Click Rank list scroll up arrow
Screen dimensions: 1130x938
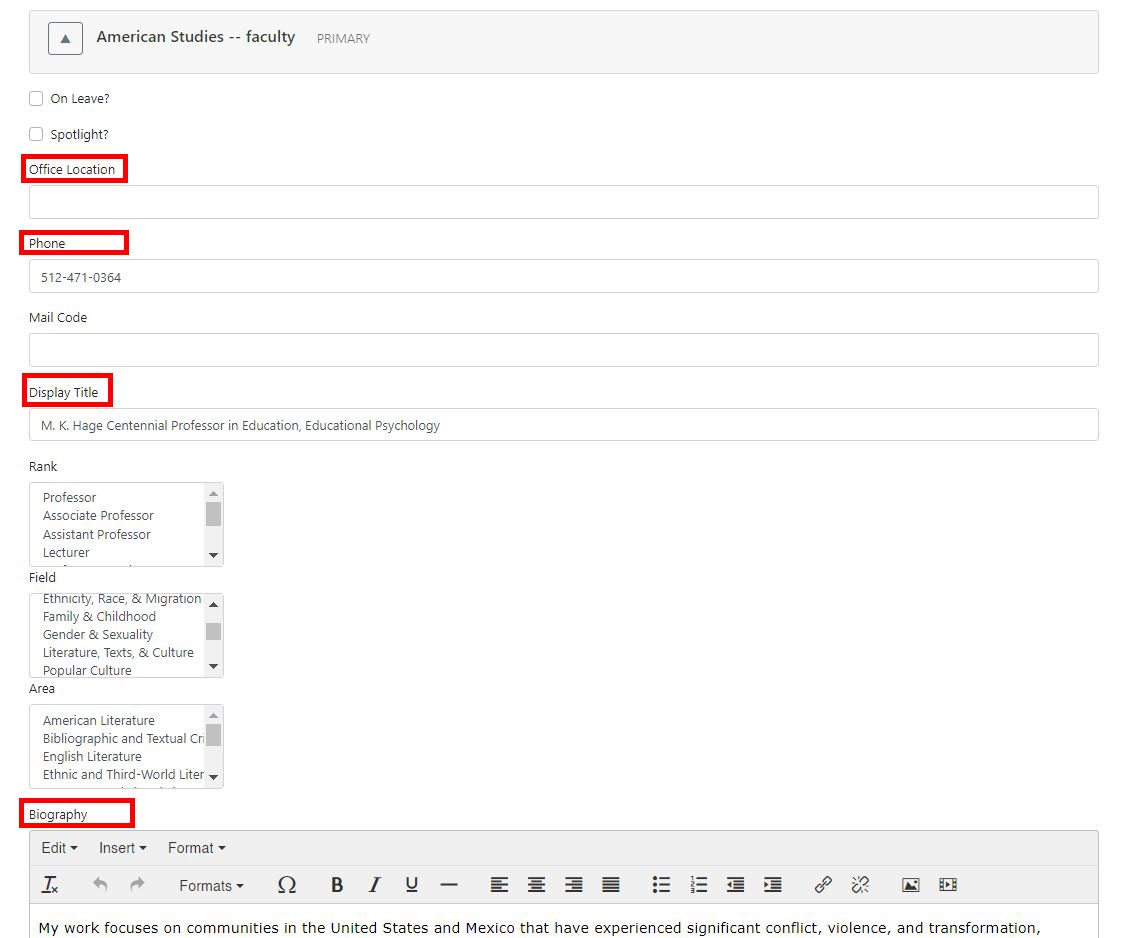coord(213,493)
